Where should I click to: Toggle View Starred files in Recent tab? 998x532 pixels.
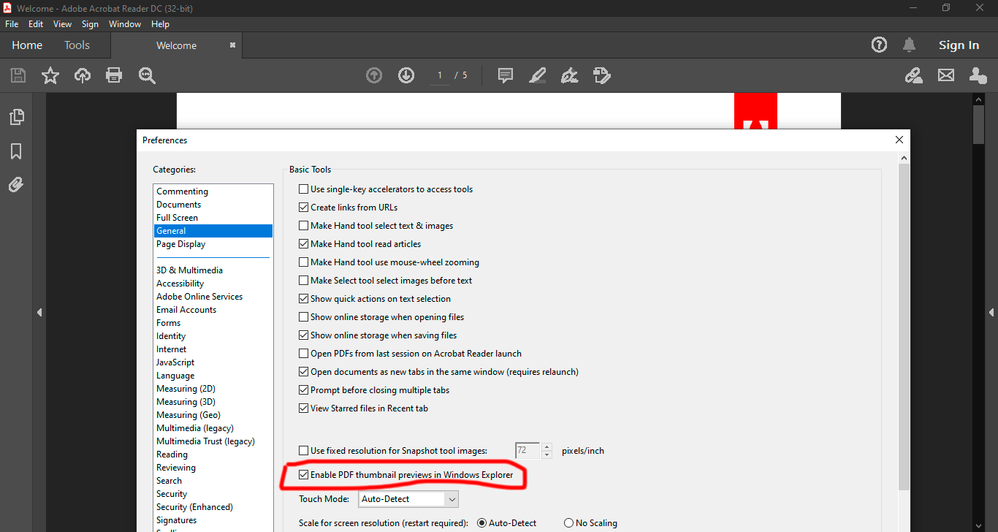click(x=304, y=409)
